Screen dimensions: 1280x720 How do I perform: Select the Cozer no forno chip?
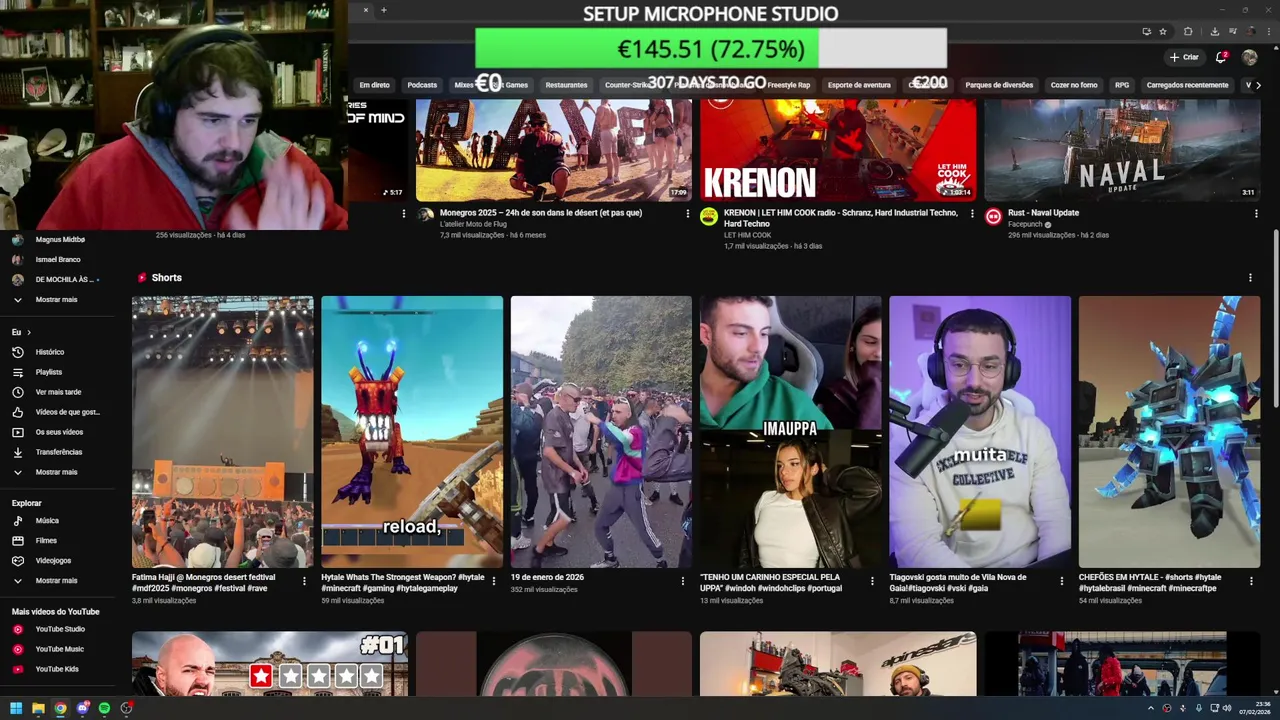tap(1074, 85)
